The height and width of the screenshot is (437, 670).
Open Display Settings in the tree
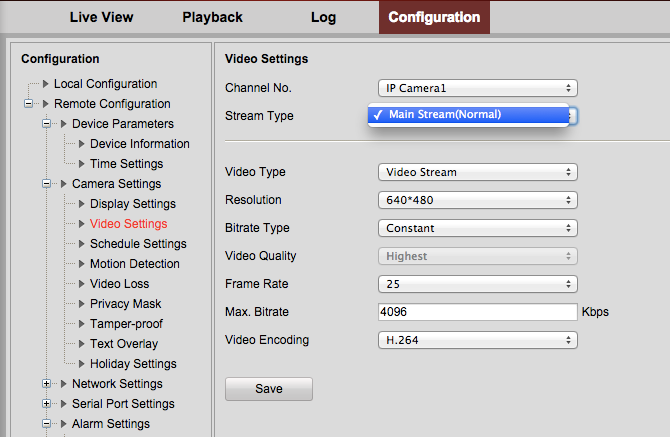133,204
